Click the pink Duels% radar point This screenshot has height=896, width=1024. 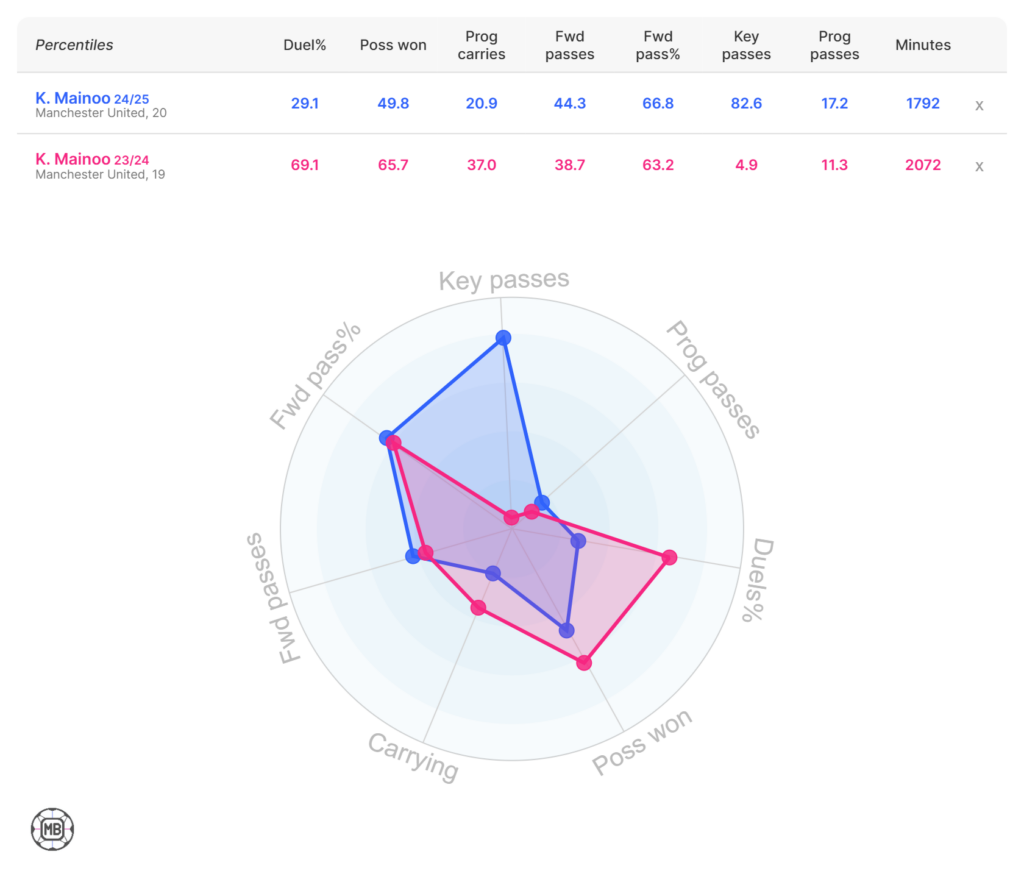coord(669,557)
